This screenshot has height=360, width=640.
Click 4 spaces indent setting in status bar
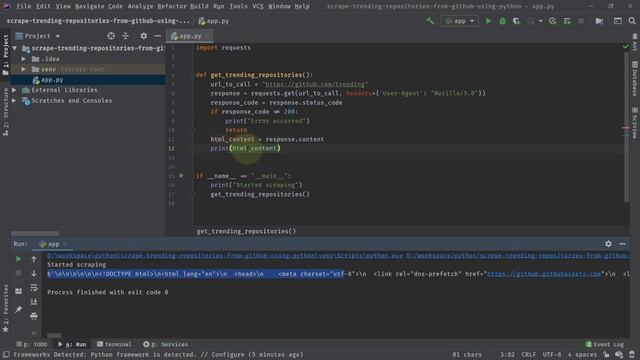point(582,355)
